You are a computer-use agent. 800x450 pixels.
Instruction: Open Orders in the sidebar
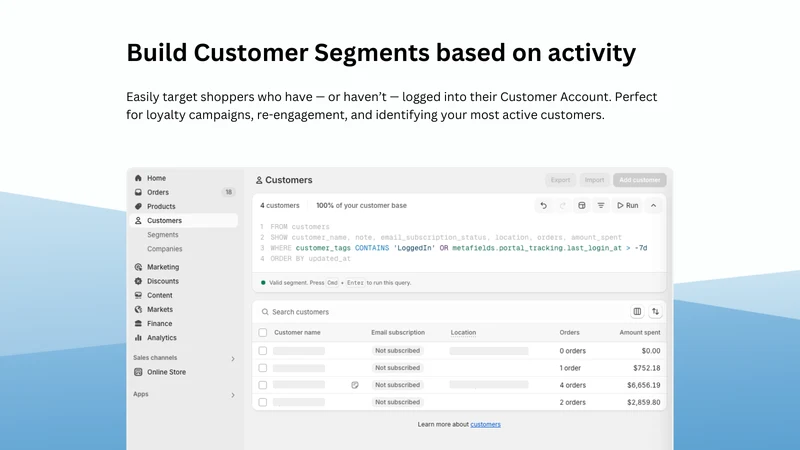pyautogui.click(x=158, y=192)
